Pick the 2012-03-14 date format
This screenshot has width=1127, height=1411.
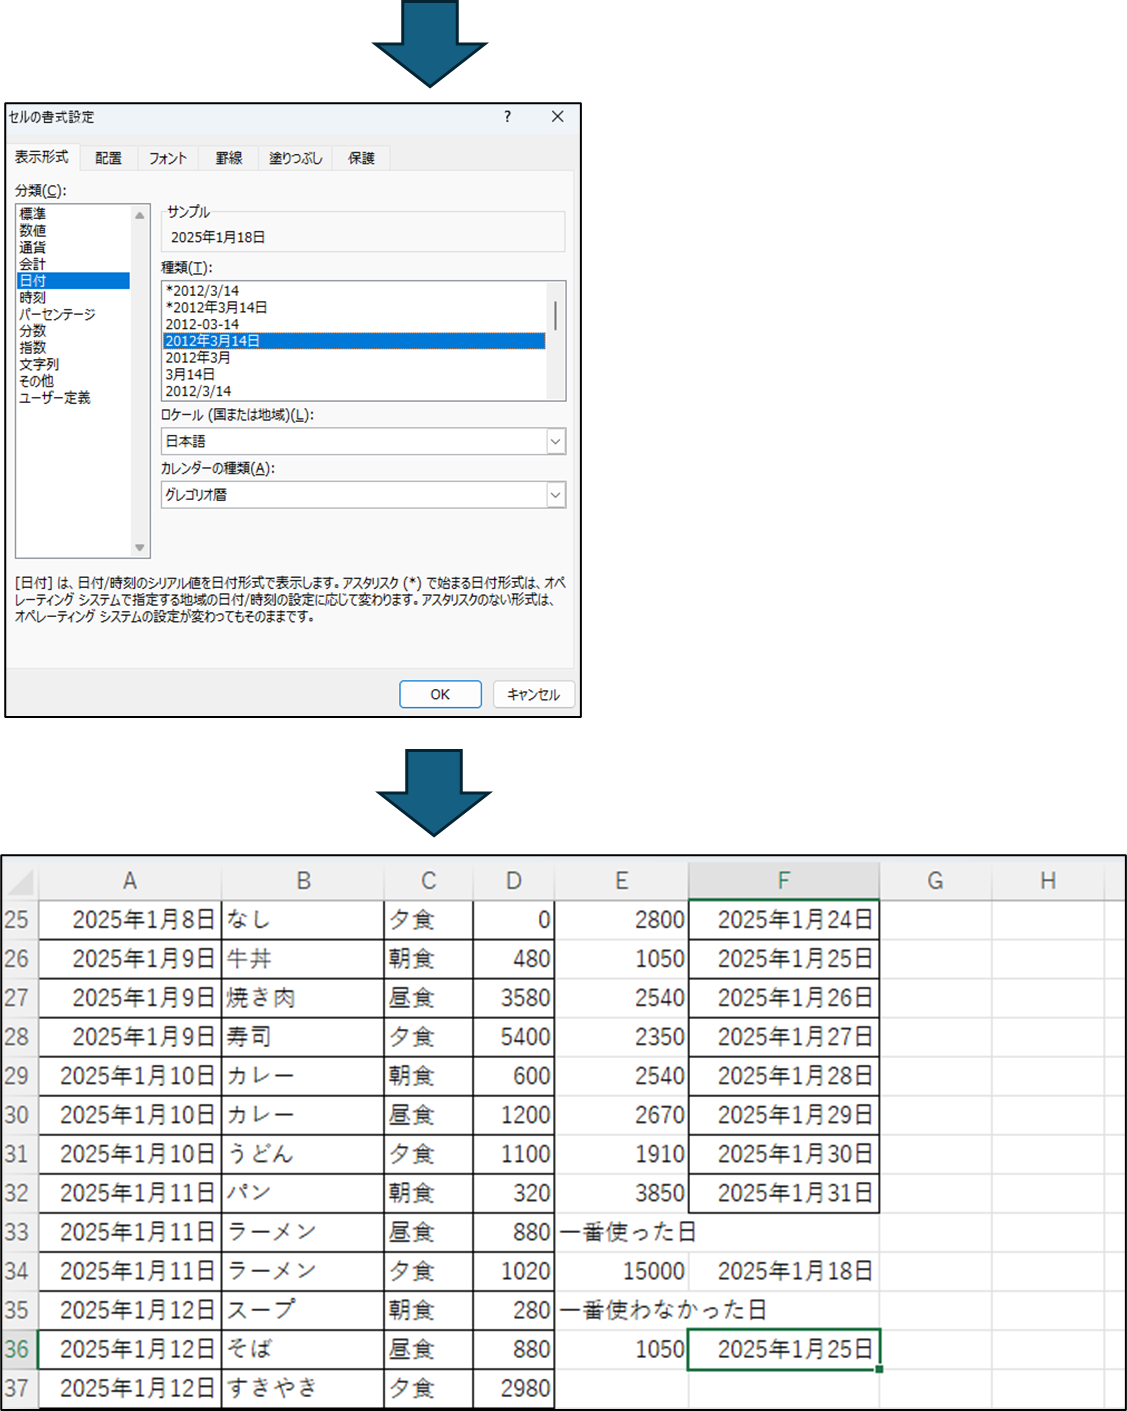(202, 324)
